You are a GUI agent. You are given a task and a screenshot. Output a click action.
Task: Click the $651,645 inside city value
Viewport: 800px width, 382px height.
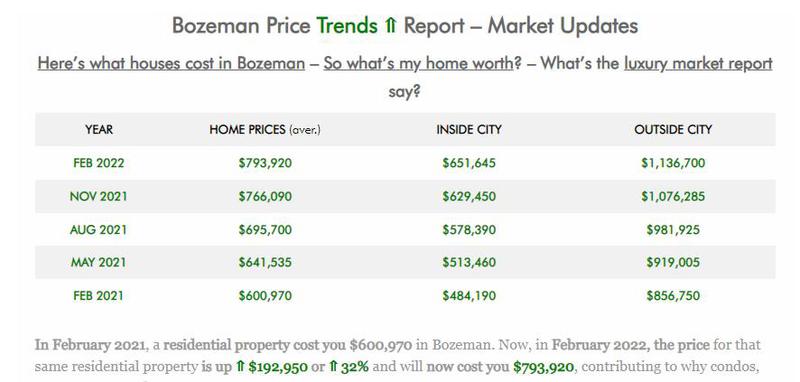pyautogui.click(x=469, y=163)
